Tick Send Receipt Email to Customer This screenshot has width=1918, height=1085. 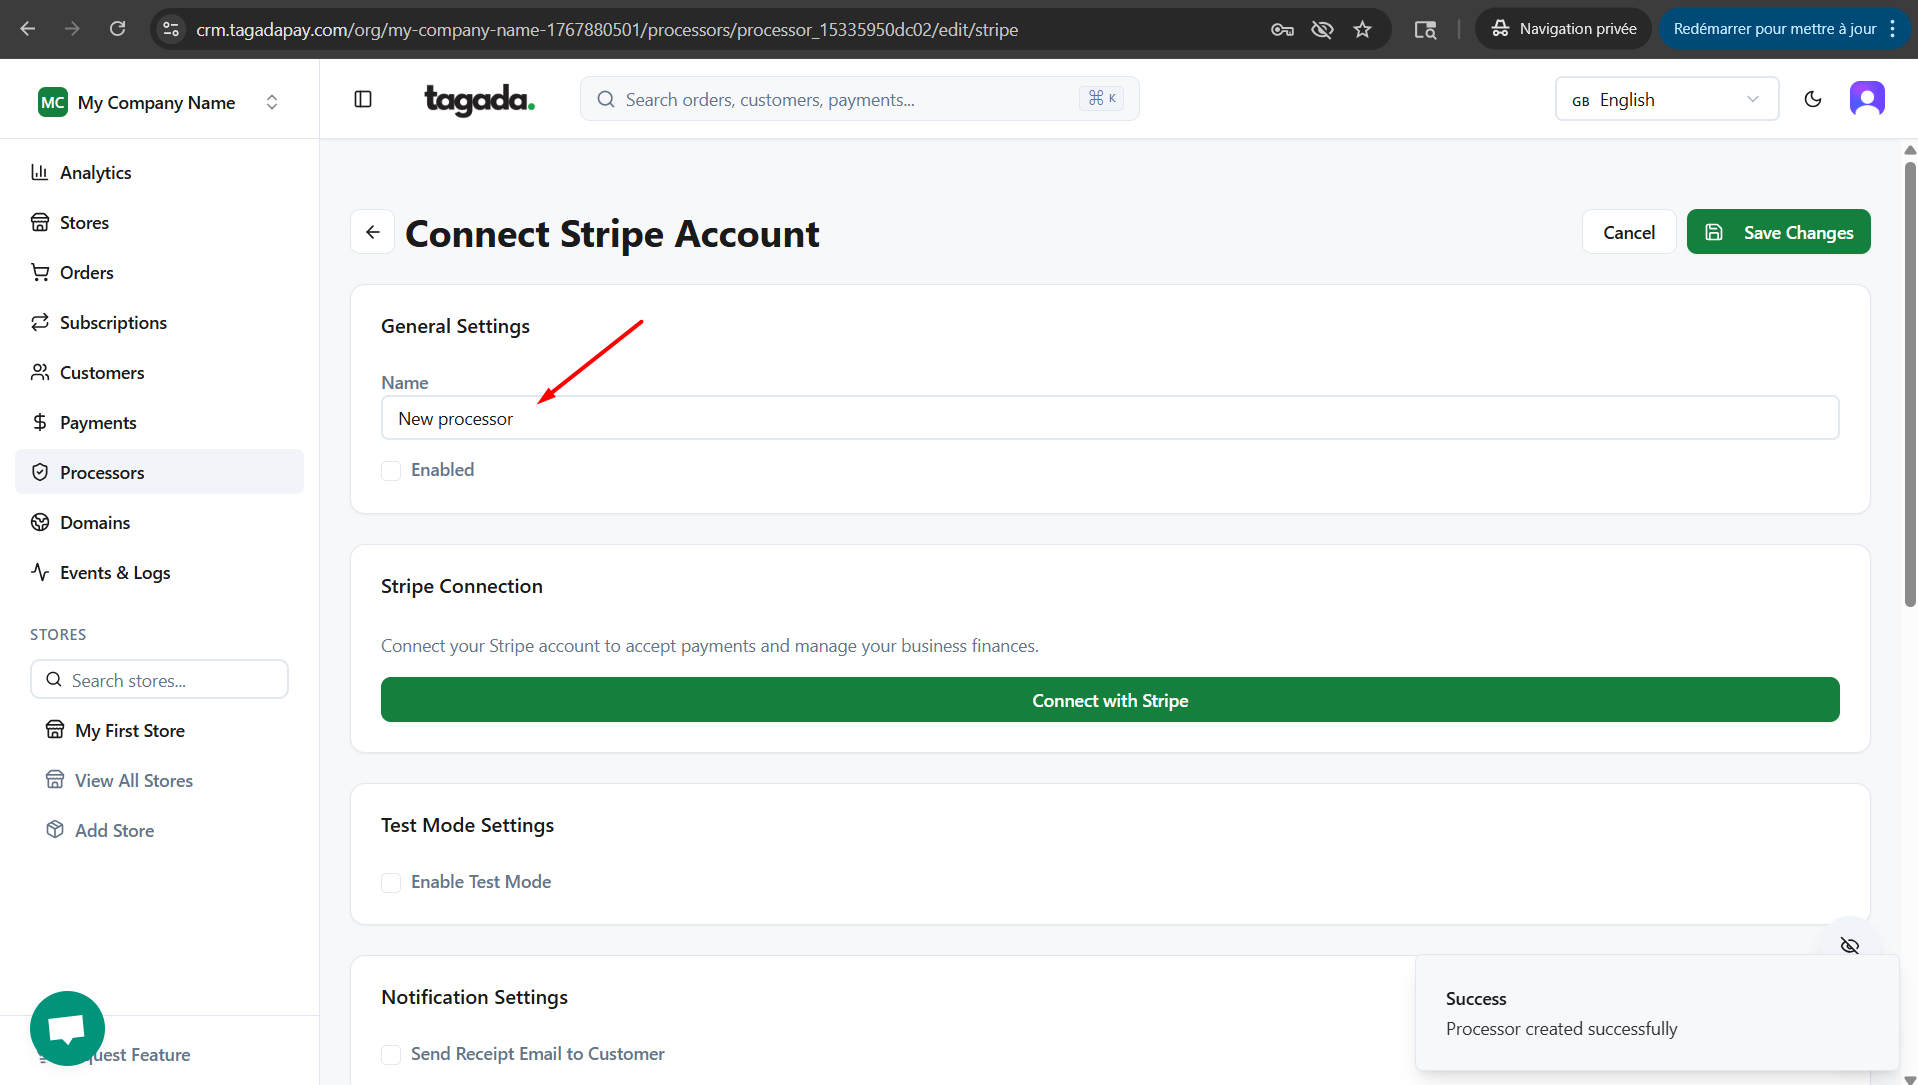(x=391, y=1054)
